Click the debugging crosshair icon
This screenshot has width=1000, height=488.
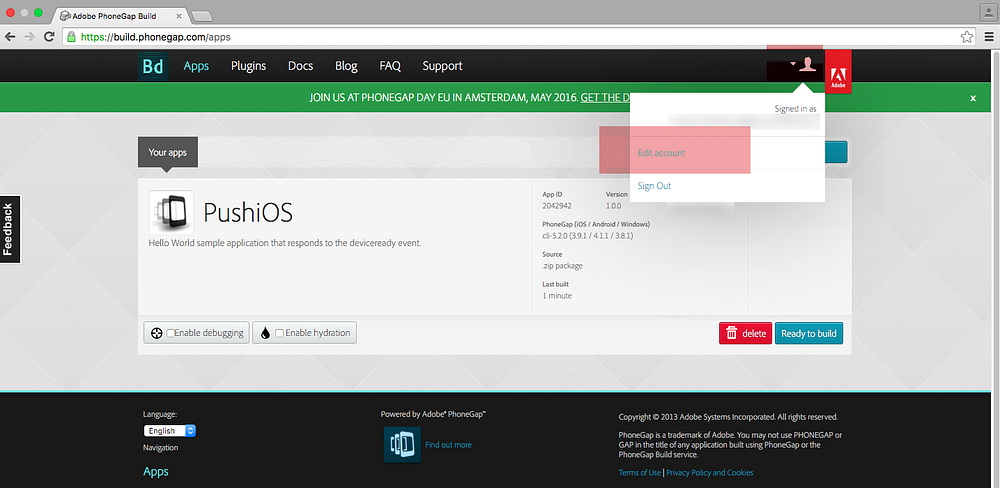coord(157,333)
